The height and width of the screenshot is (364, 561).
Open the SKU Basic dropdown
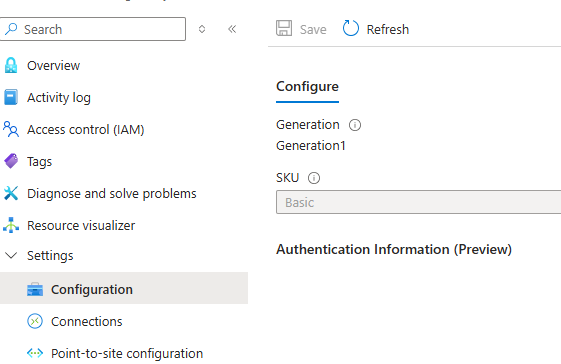419,202
